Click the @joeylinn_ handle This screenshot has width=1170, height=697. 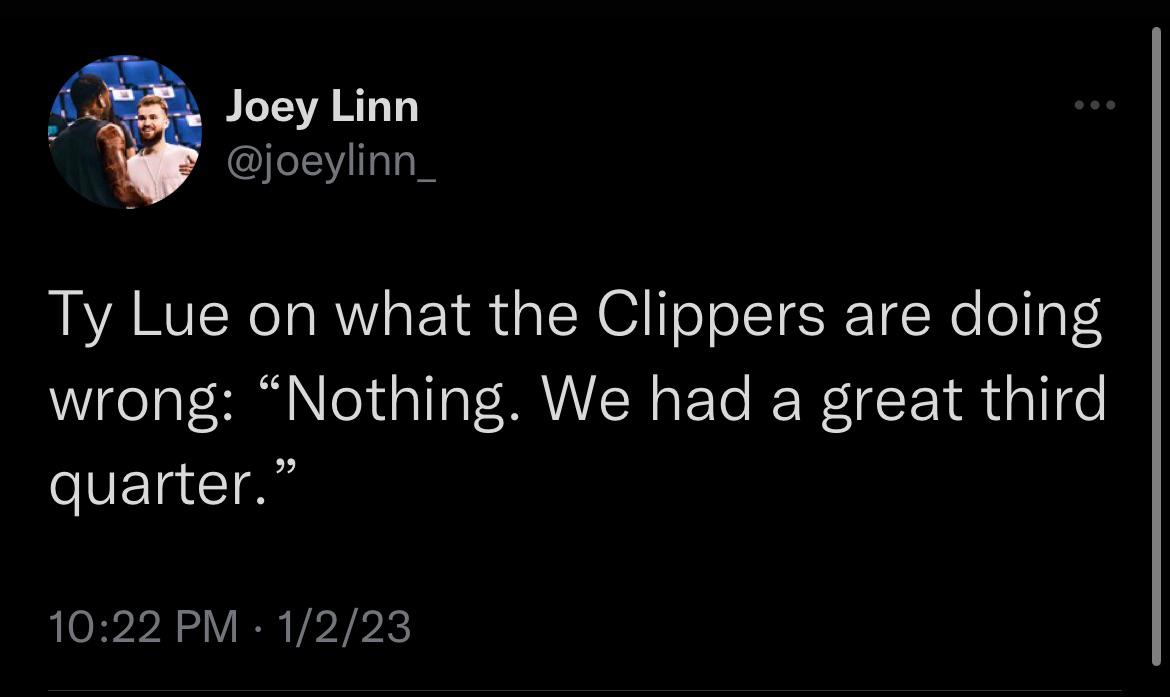click(330, 160)
